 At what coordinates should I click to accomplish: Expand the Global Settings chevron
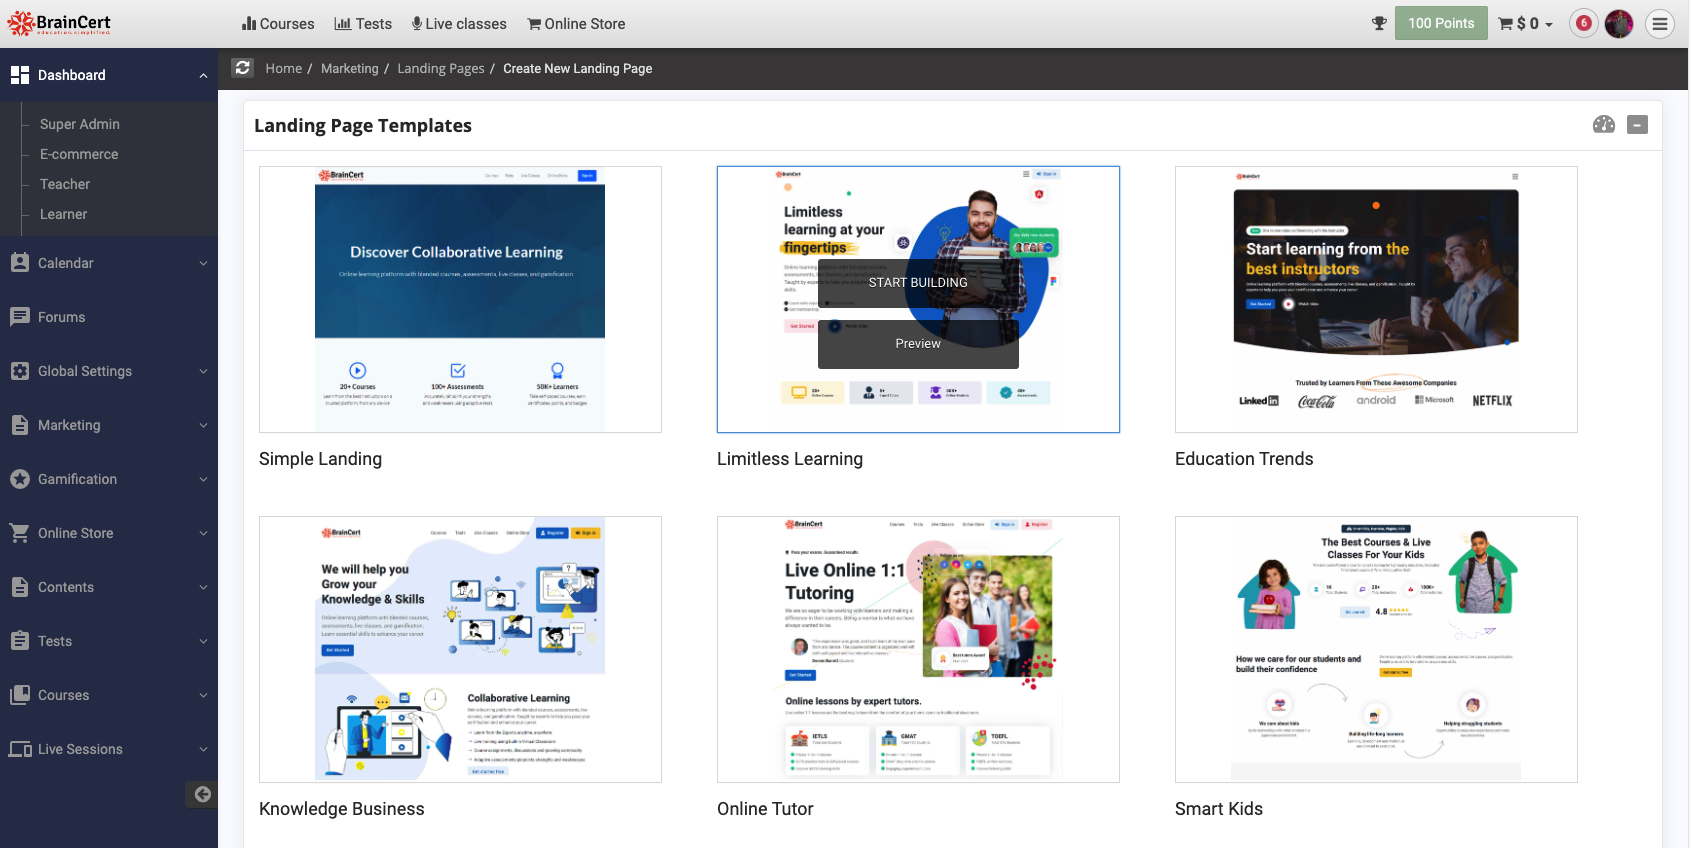(x=203, y=371)
